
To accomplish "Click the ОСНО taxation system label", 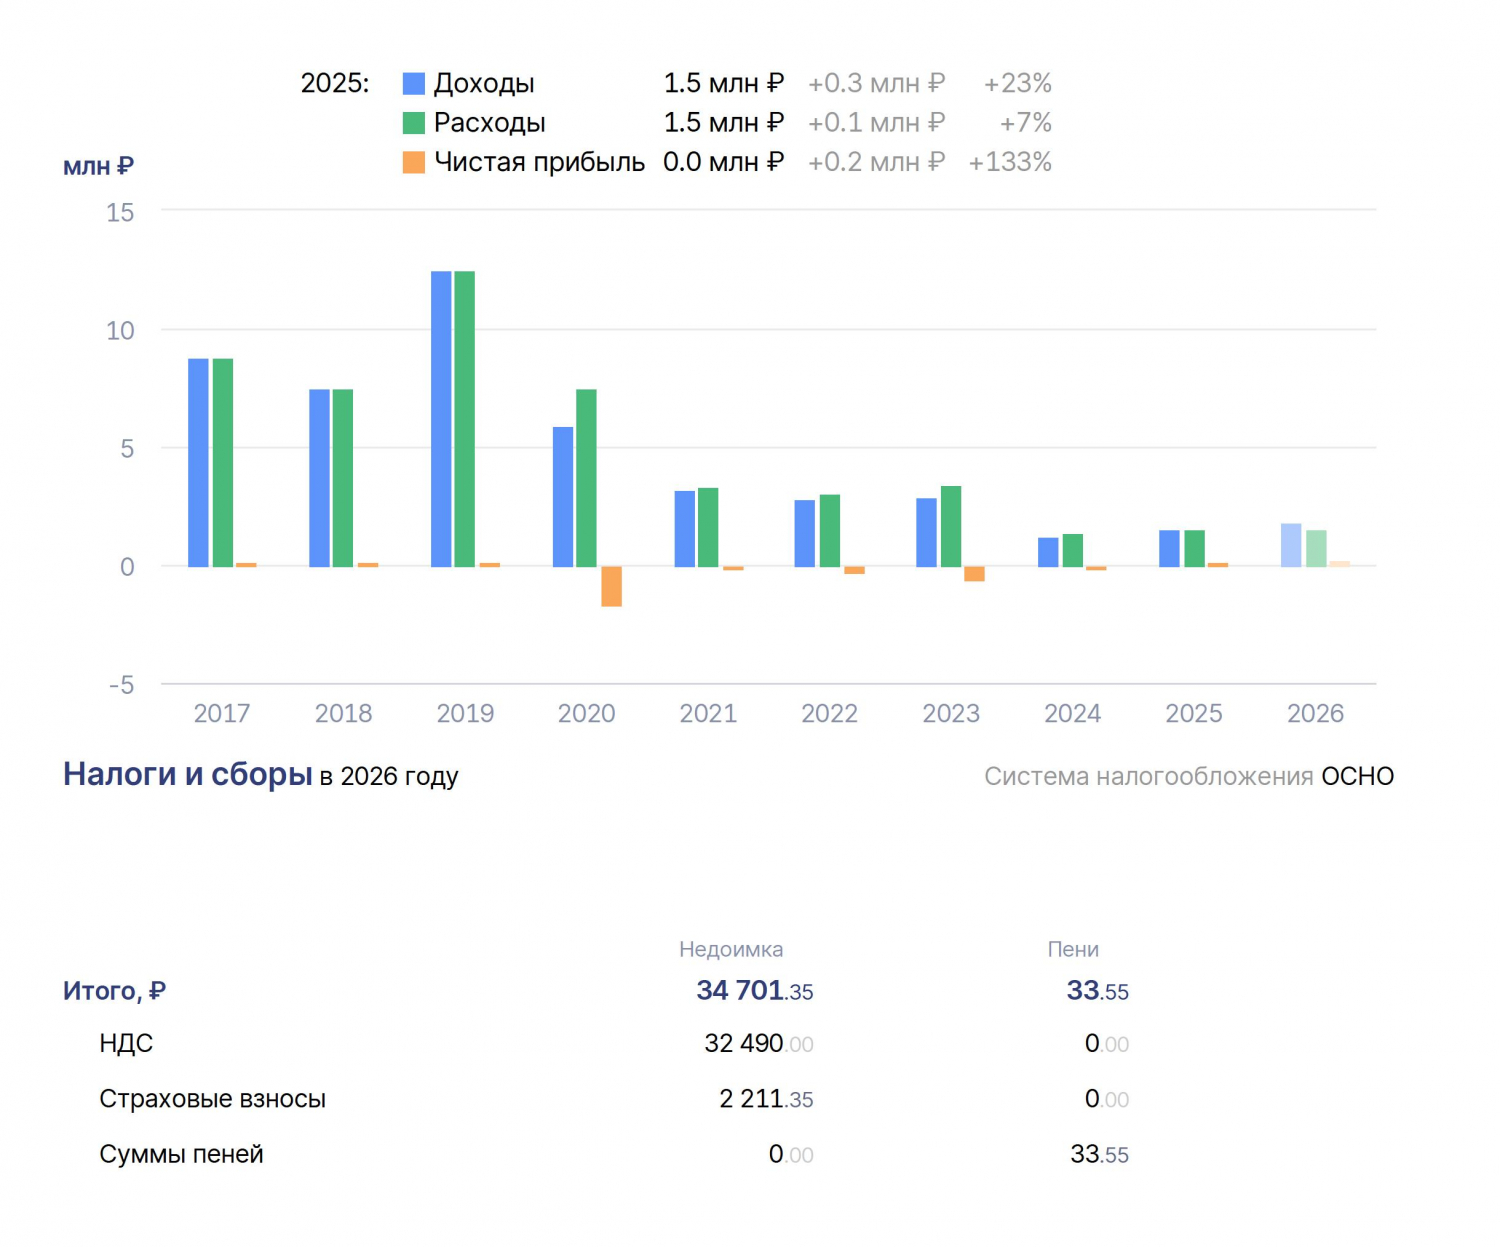I will (1357, 777).
